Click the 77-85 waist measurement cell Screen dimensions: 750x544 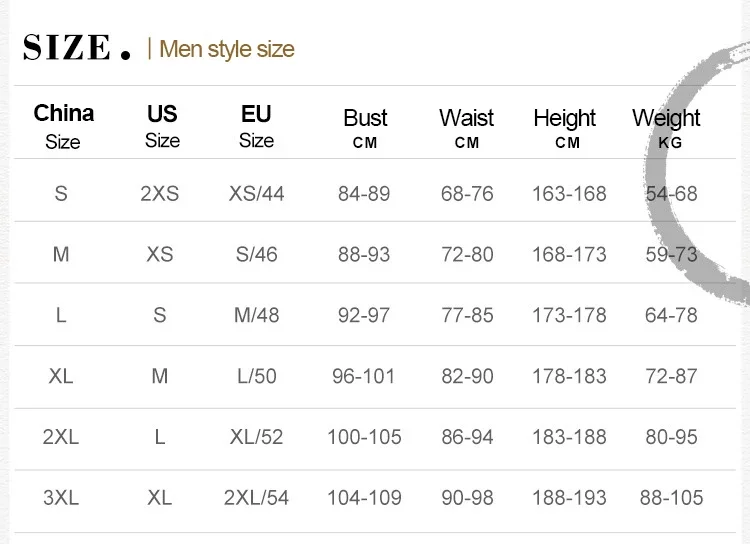(467, 316)
